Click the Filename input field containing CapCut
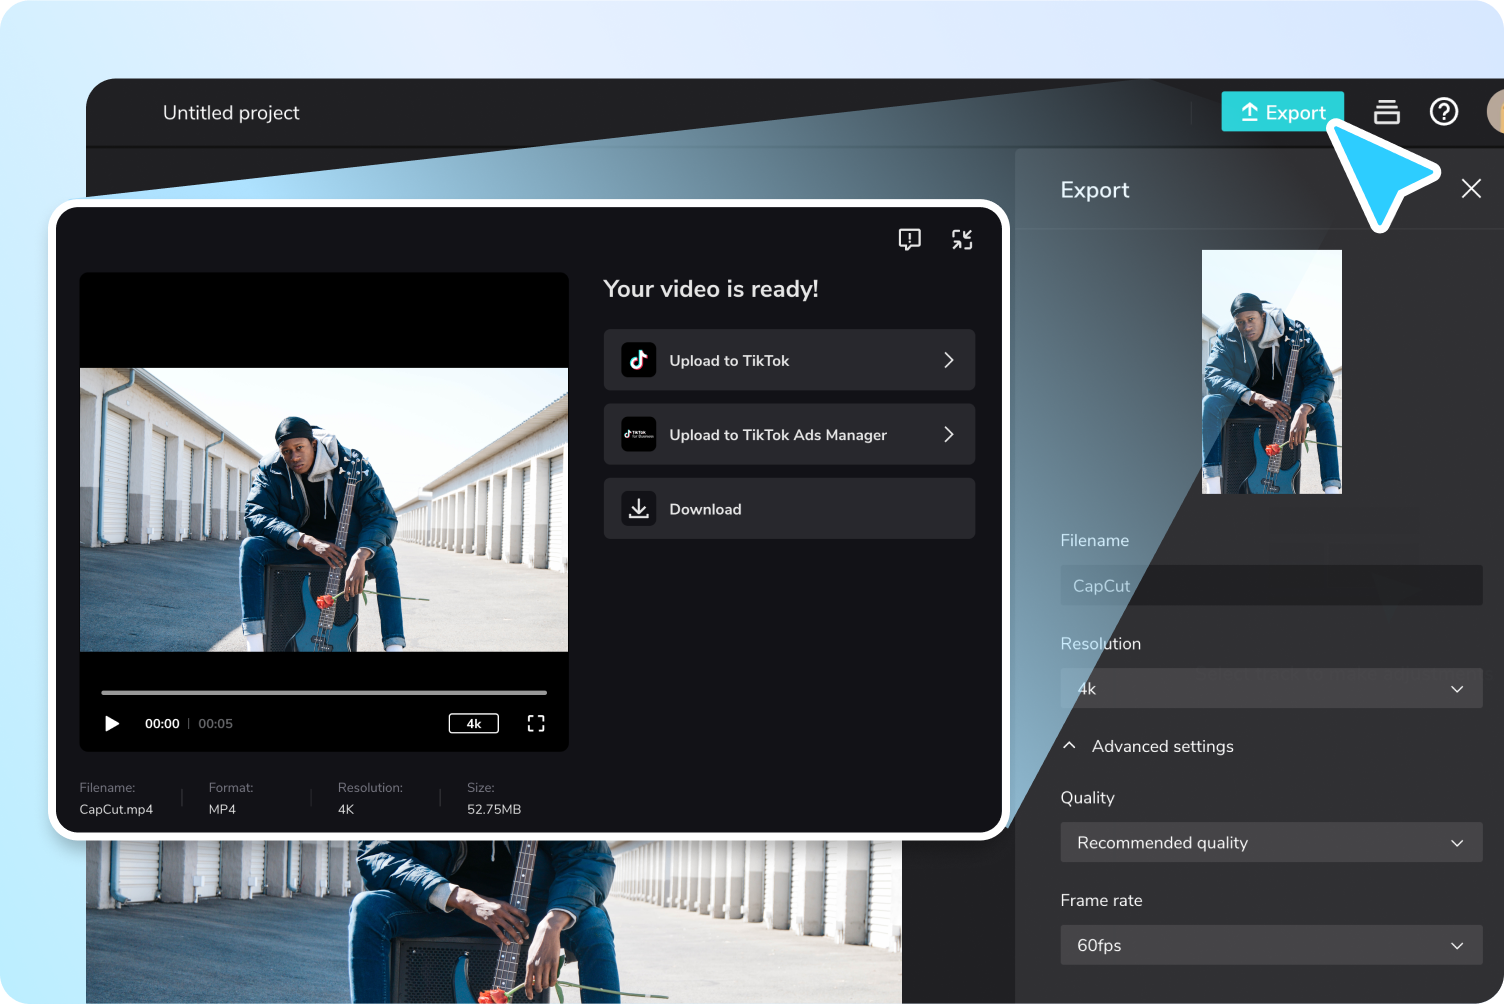Viewport: 1504px width, 1004px height. coord(1271,585)
